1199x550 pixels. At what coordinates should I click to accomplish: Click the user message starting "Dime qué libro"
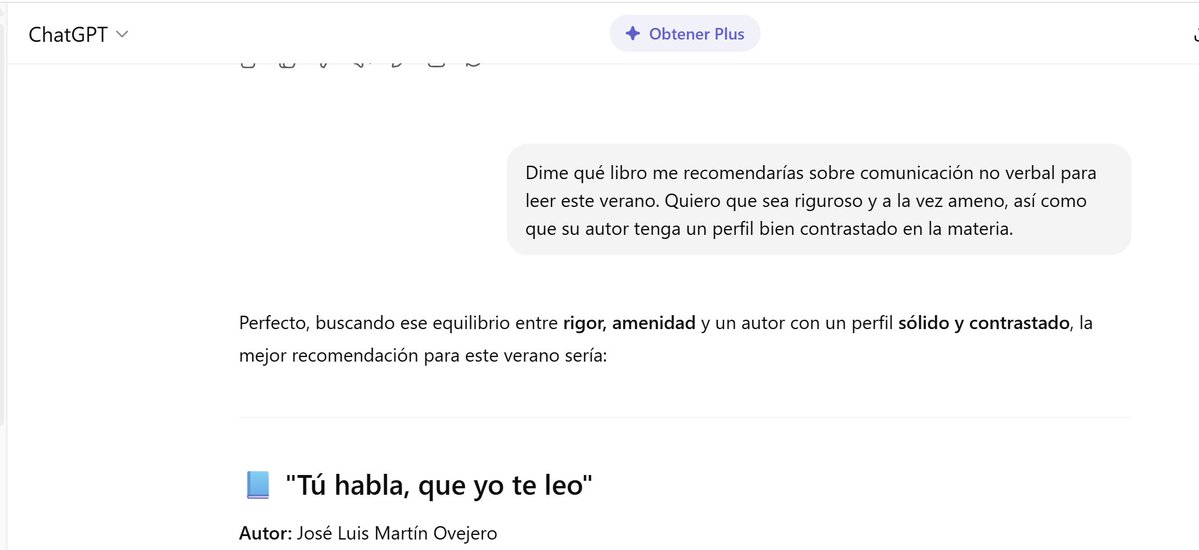(818, 201)
